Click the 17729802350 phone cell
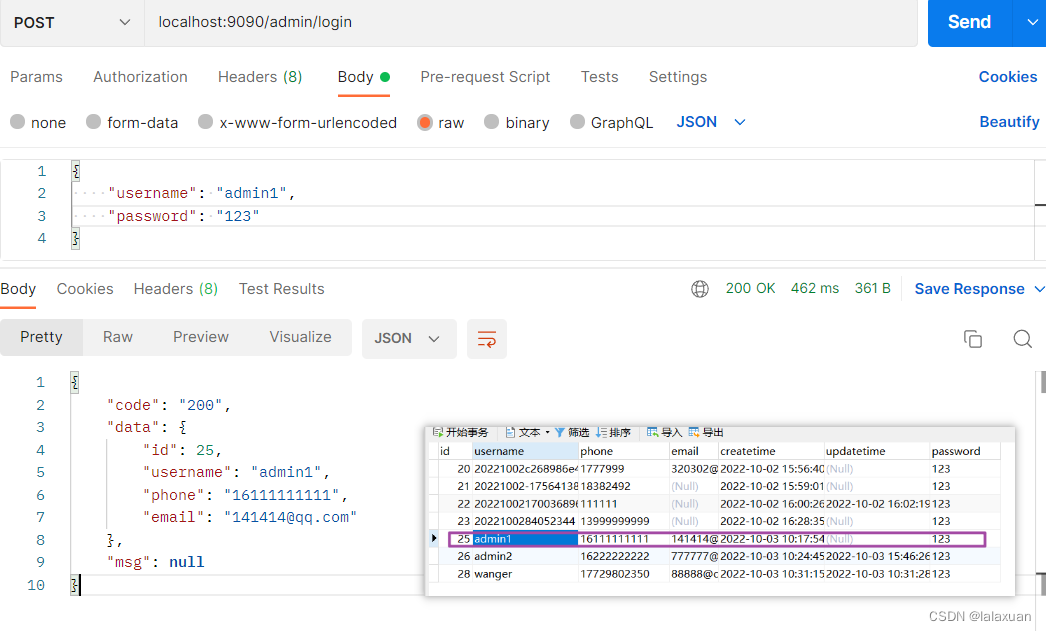 point(624,574)
